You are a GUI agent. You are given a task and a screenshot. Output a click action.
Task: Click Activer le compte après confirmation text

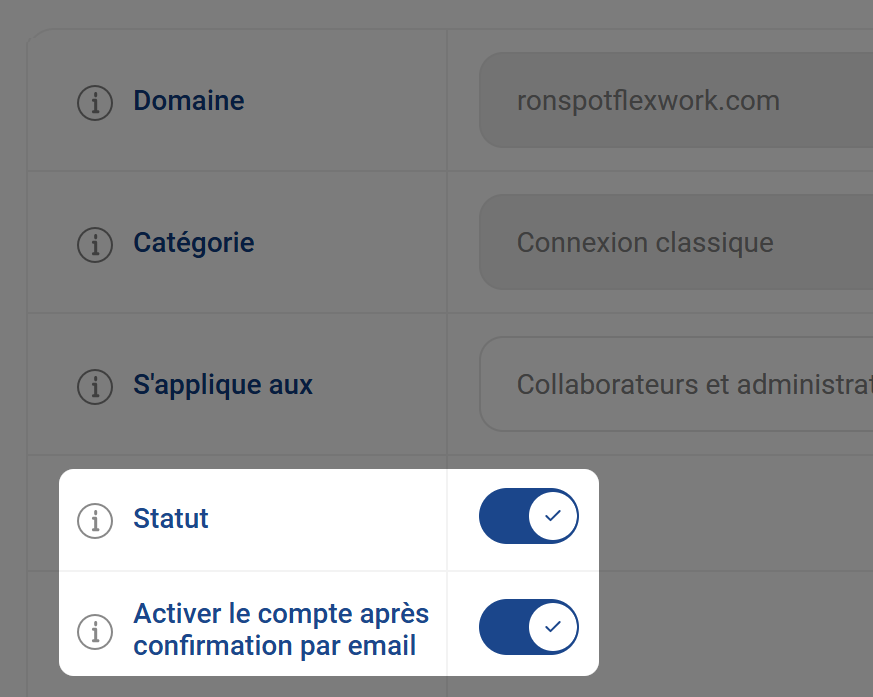pyautogui.click(x=280, y=626)
